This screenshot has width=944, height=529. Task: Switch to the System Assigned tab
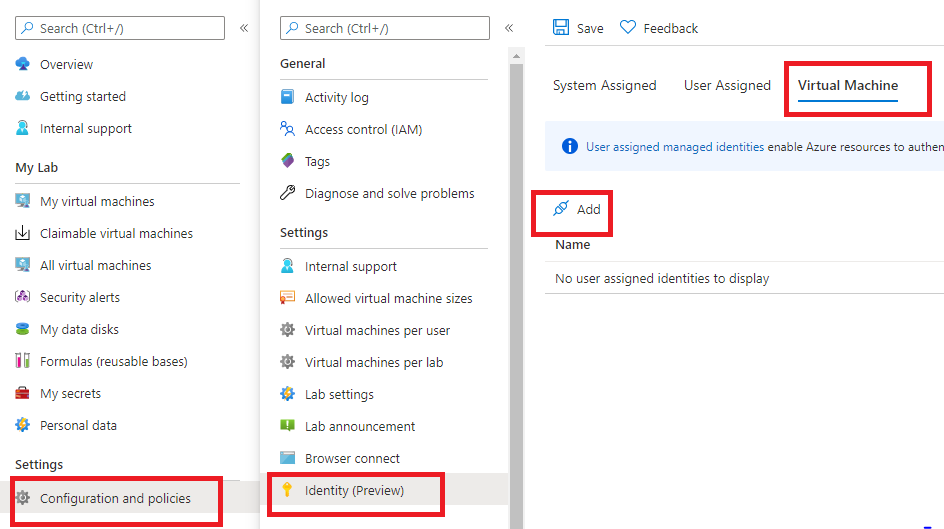[x=604, y=85]
